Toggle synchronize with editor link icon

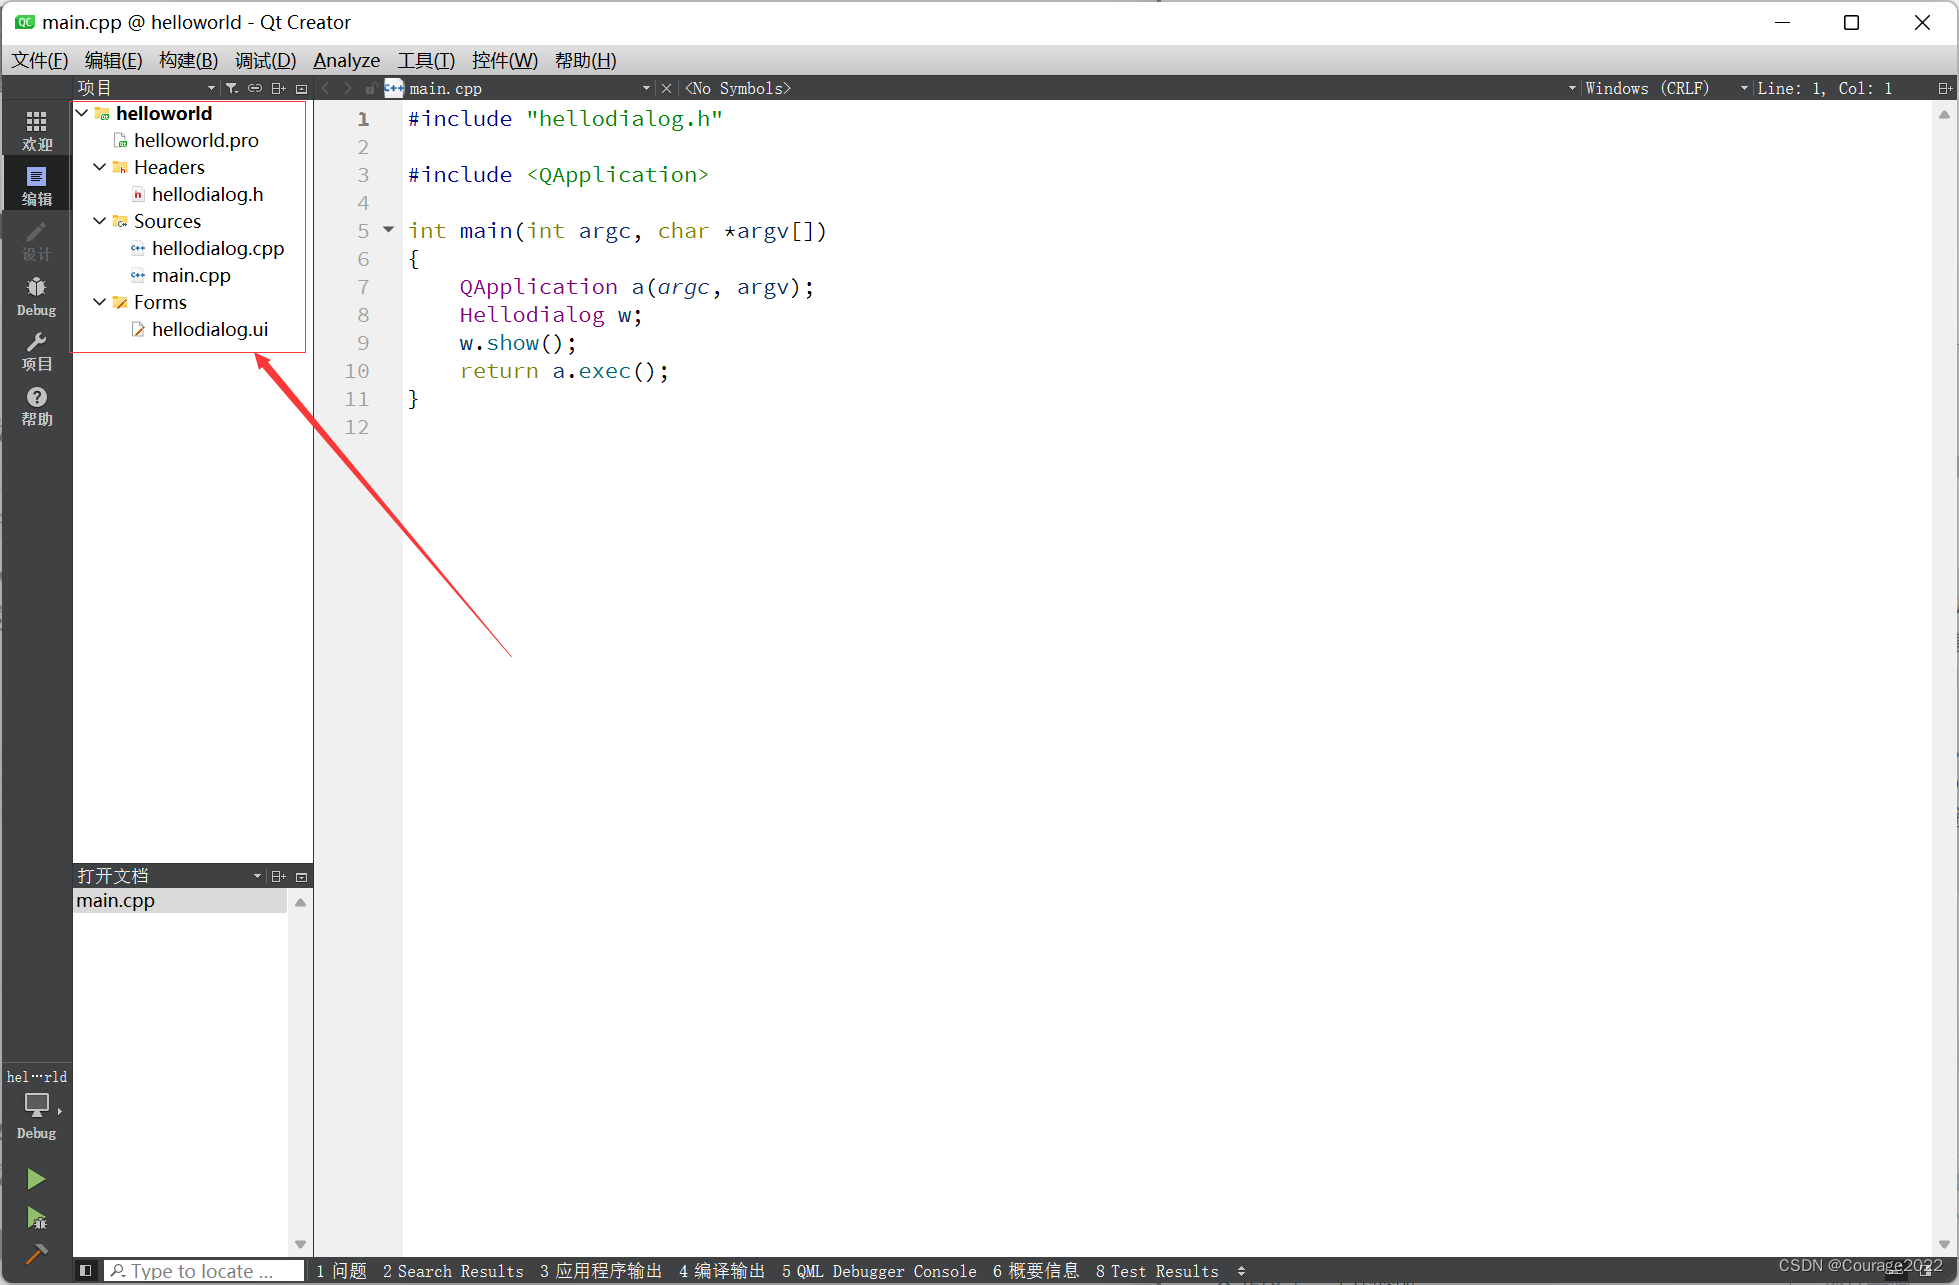(255, 88)
